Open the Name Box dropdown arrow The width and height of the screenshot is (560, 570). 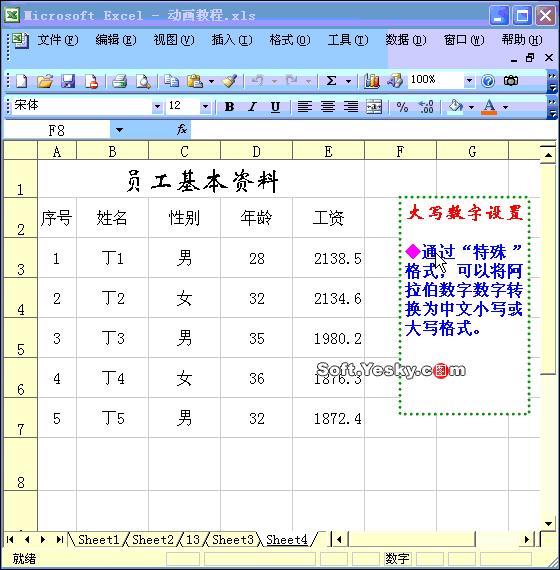[119, 130]
